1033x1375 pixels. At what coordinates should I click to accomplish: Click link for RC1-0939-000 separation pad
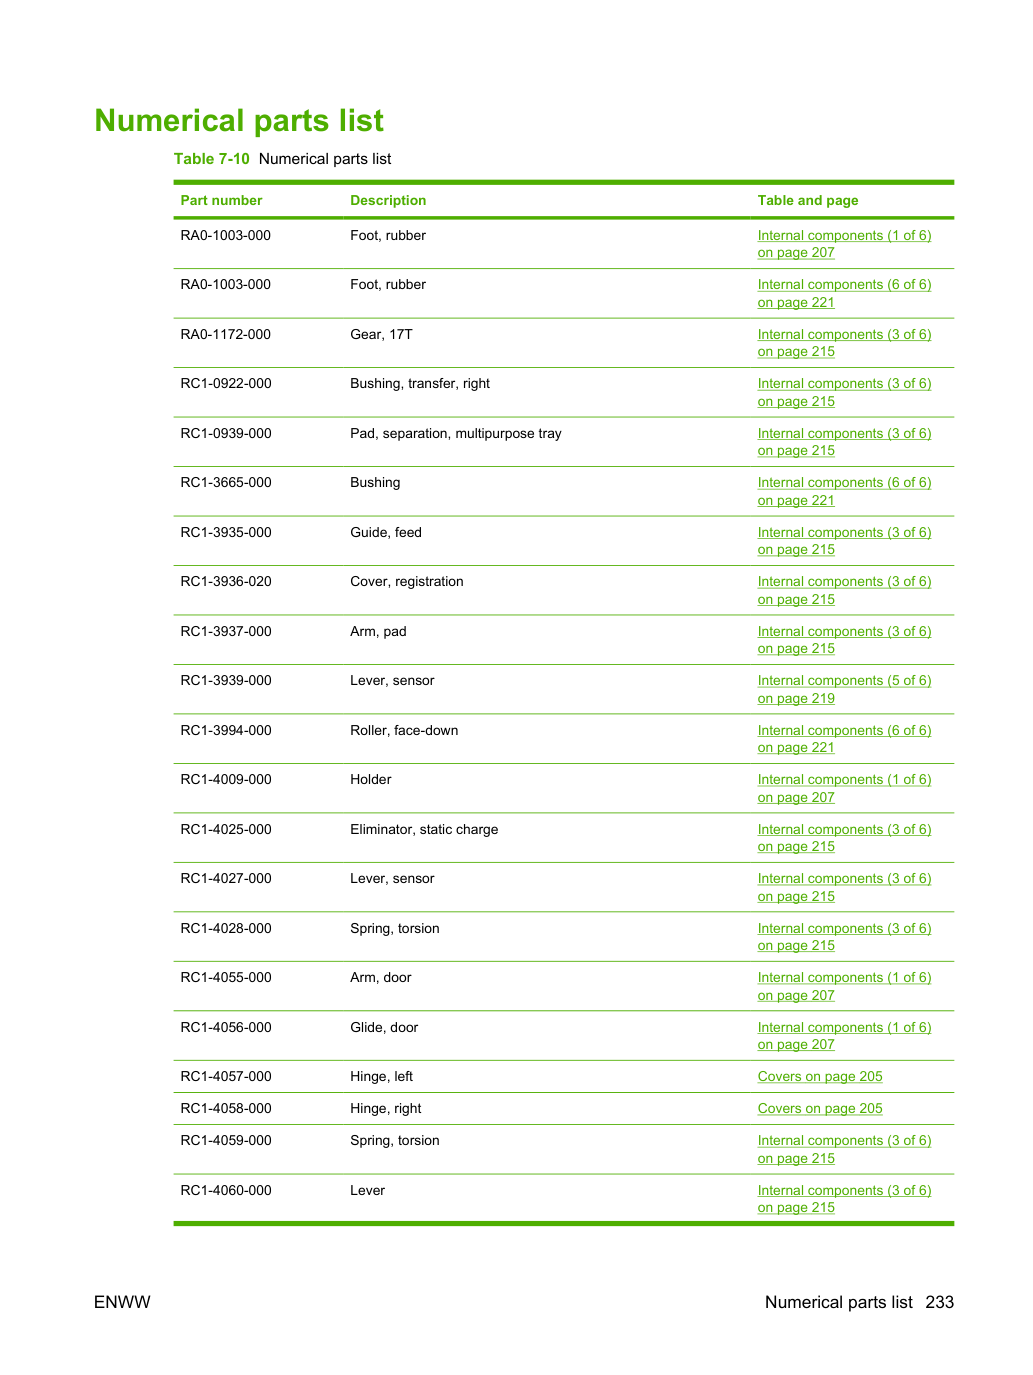[x=844, y=442]
